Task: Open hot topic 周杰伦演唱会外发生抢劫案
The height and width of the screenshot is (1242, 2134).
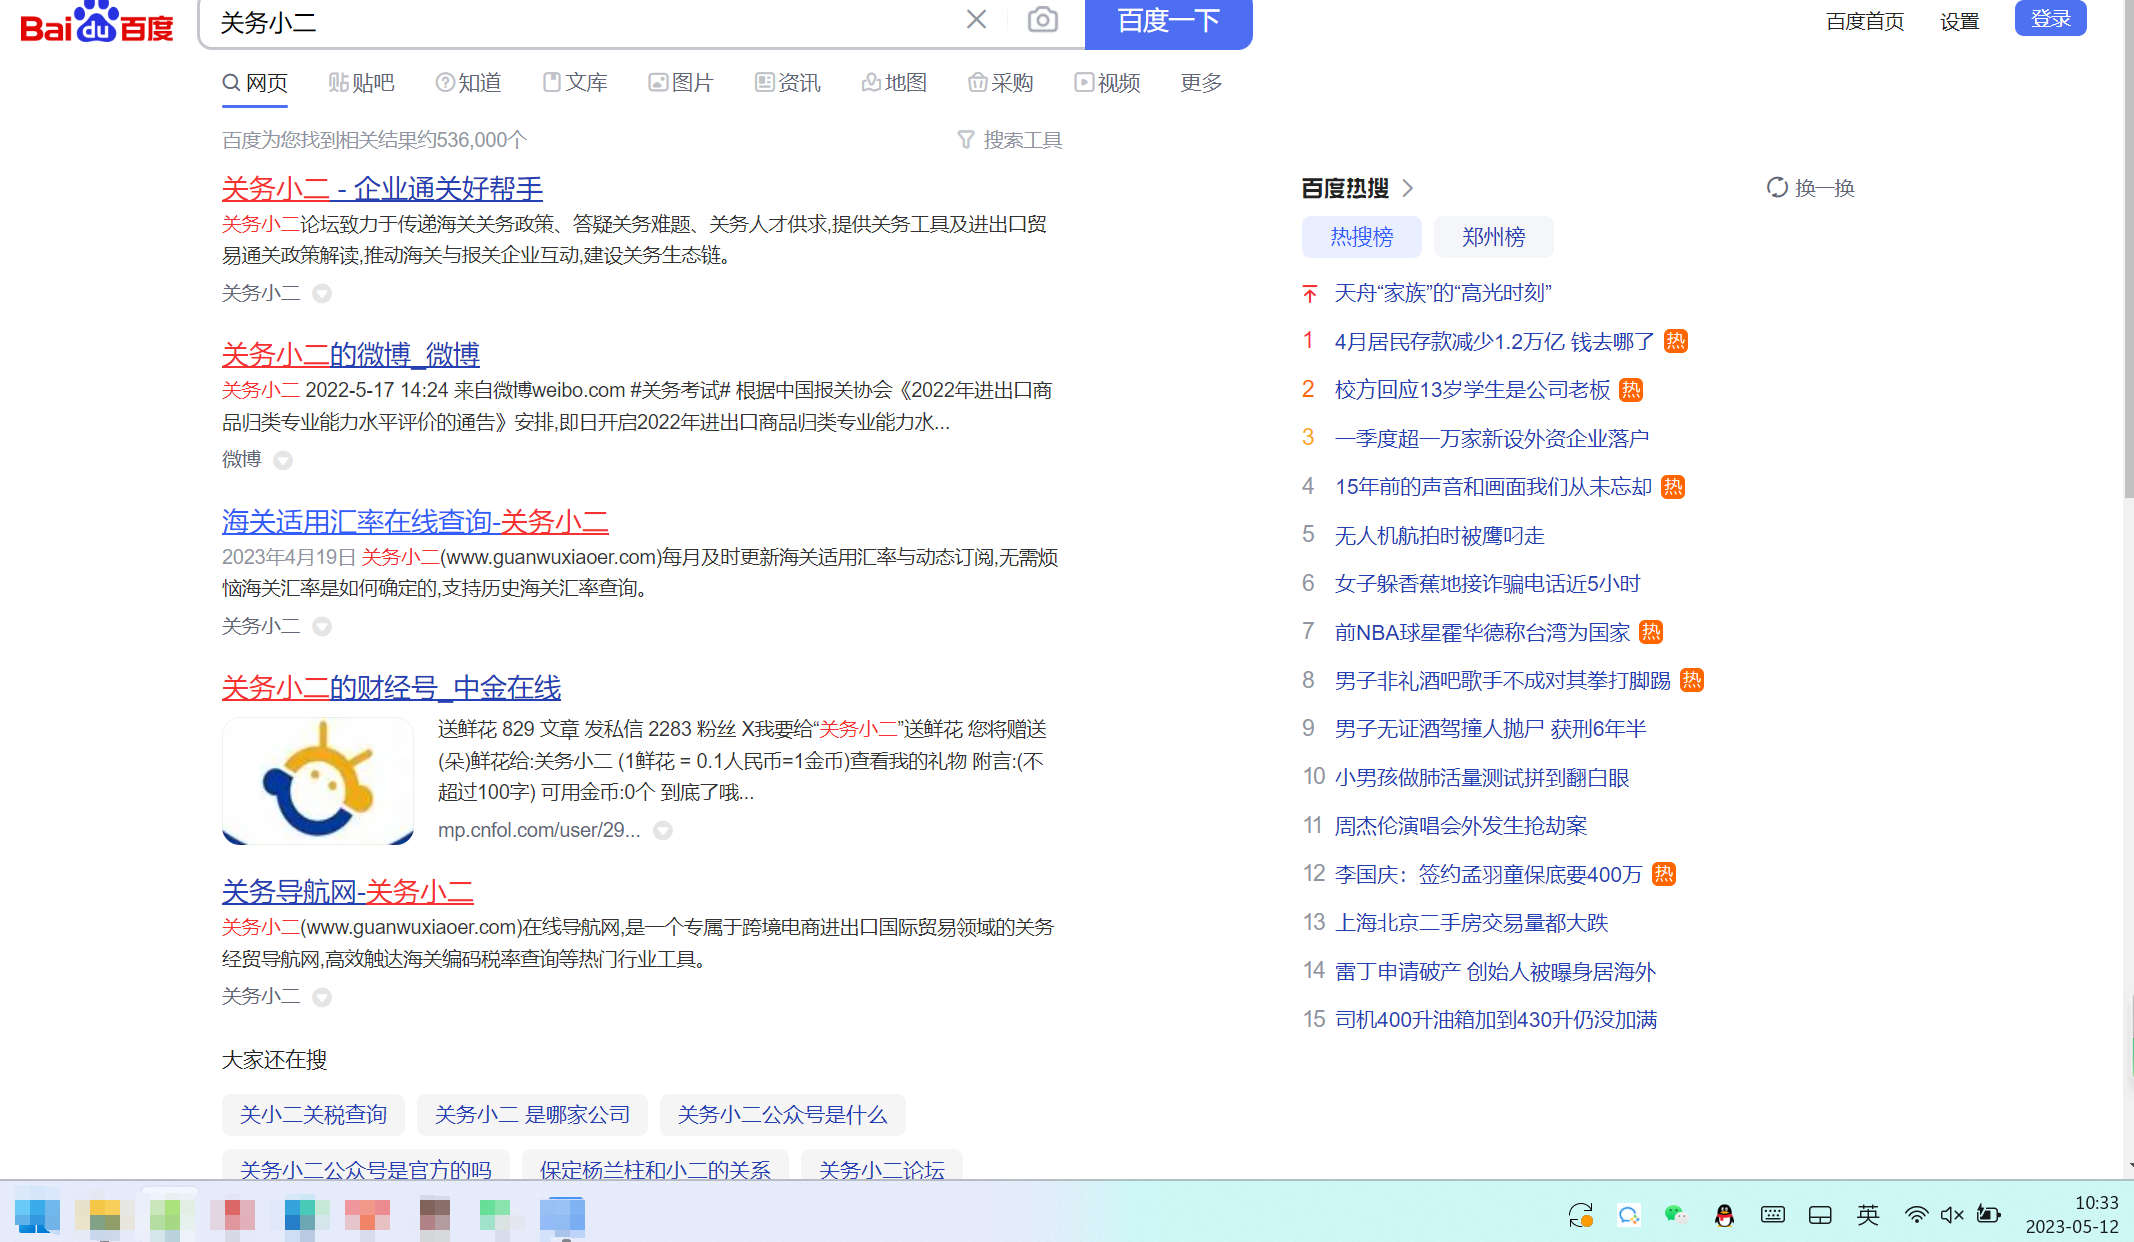Action: (1461, 826)
